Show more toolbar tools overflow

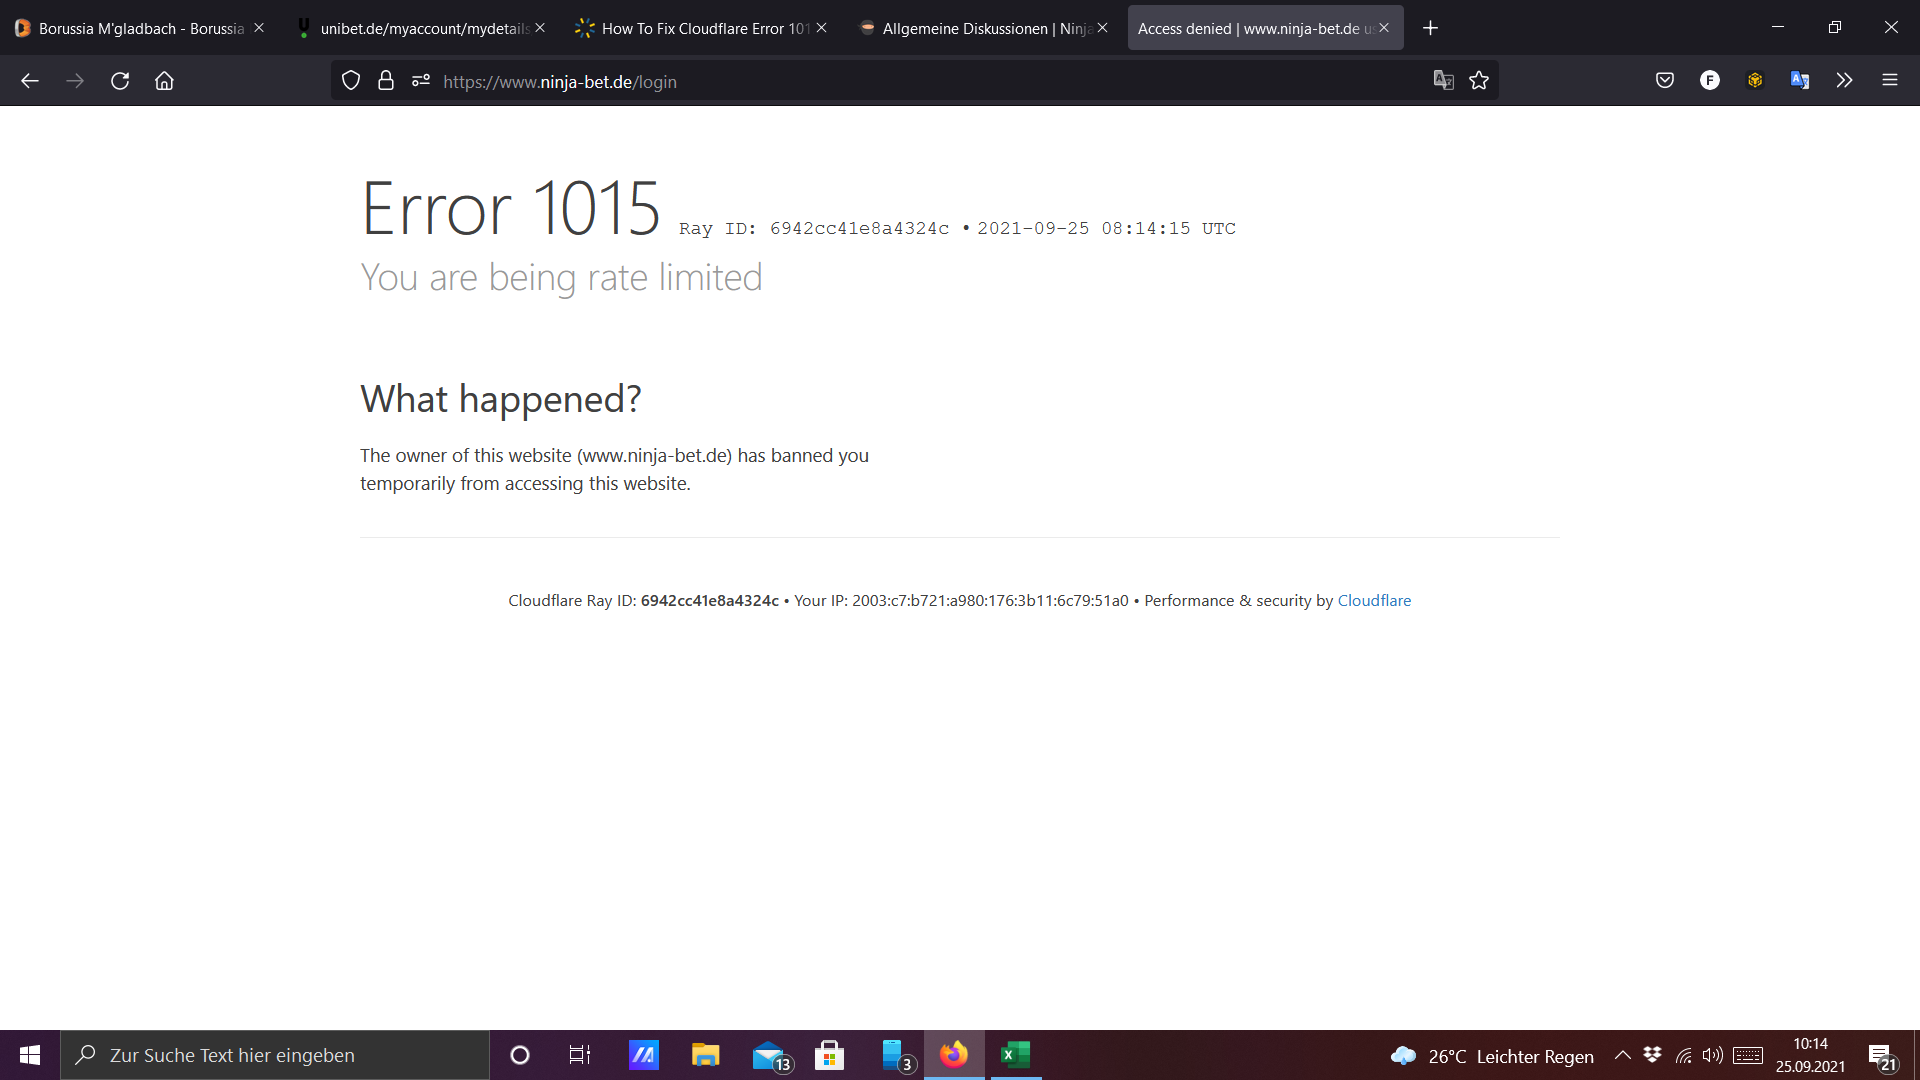pos(1845,81)
